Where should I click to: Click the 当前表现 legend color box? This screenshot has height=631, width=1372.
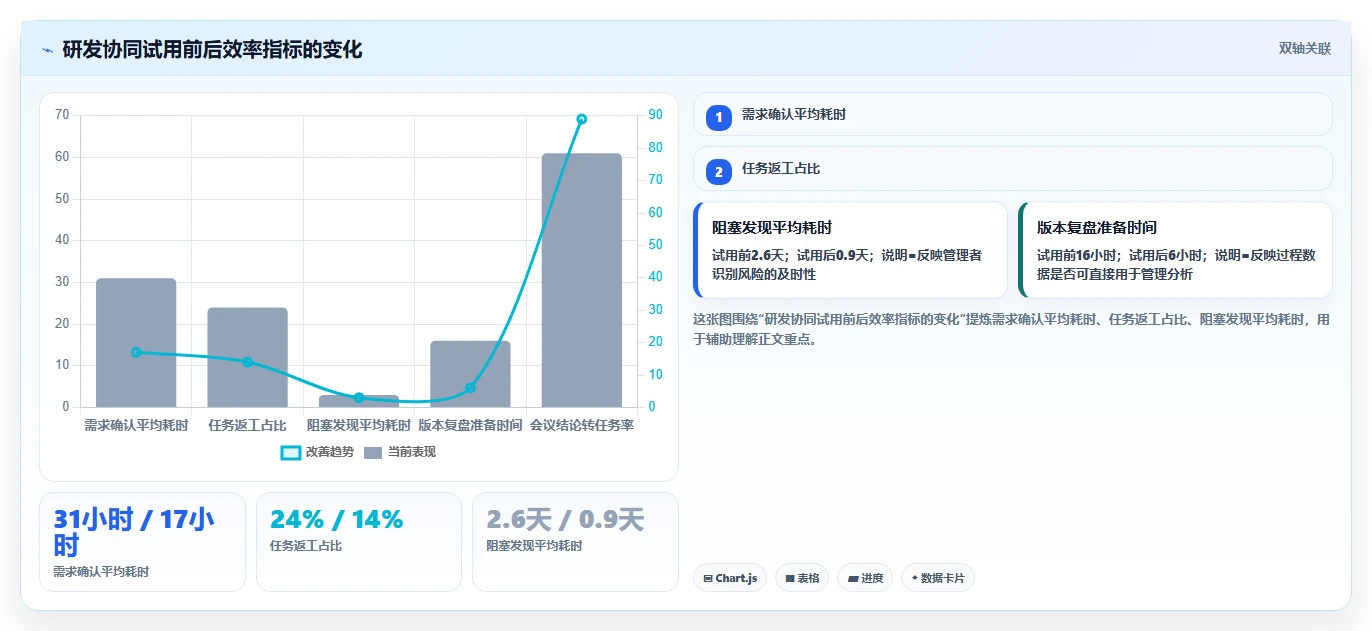tap(373, 452)
